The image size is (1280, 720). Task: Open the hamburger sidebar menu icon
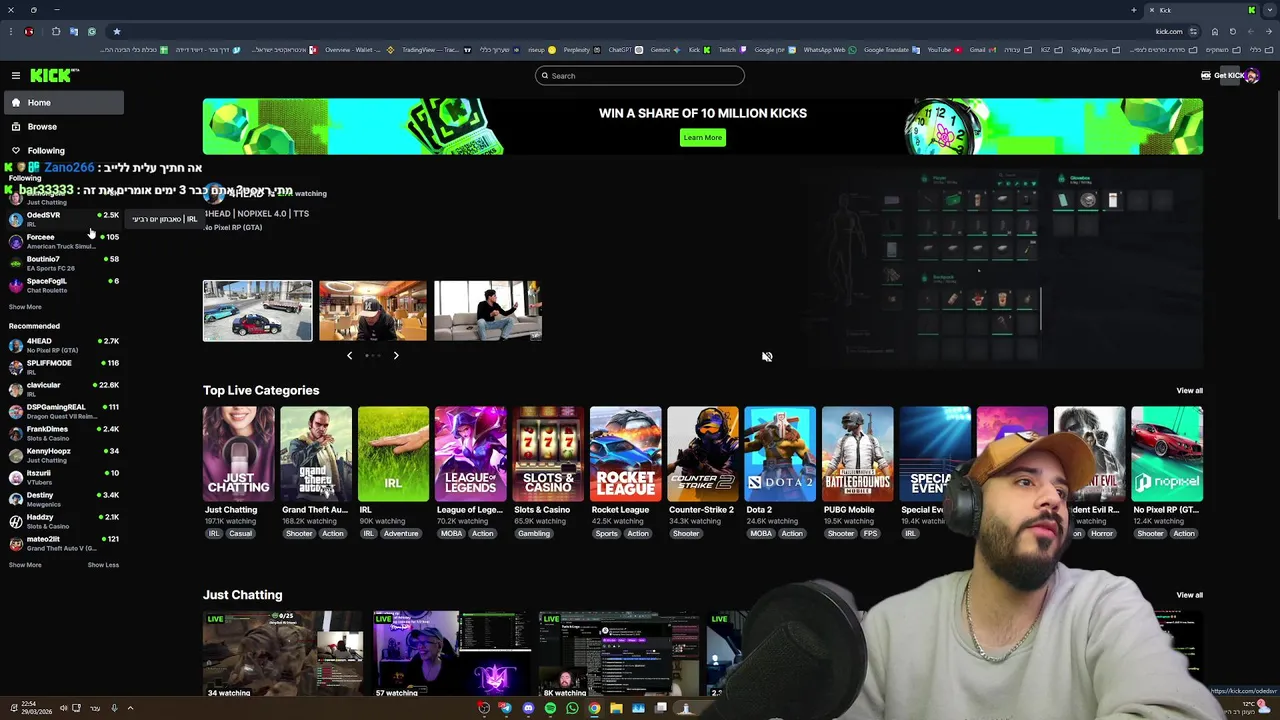16,76
